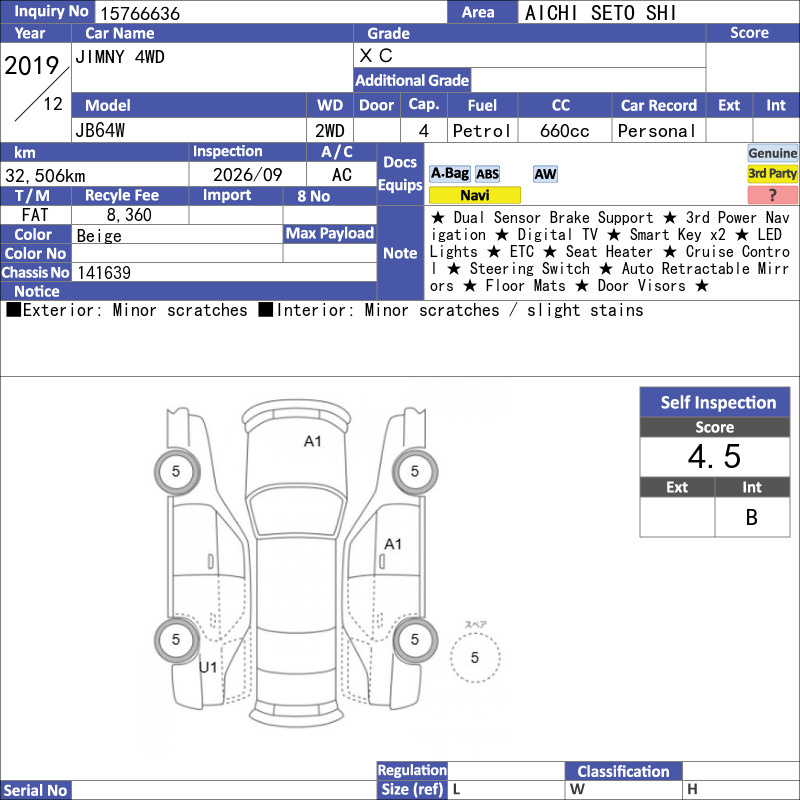Click the Max Payload label

point(330,234)
